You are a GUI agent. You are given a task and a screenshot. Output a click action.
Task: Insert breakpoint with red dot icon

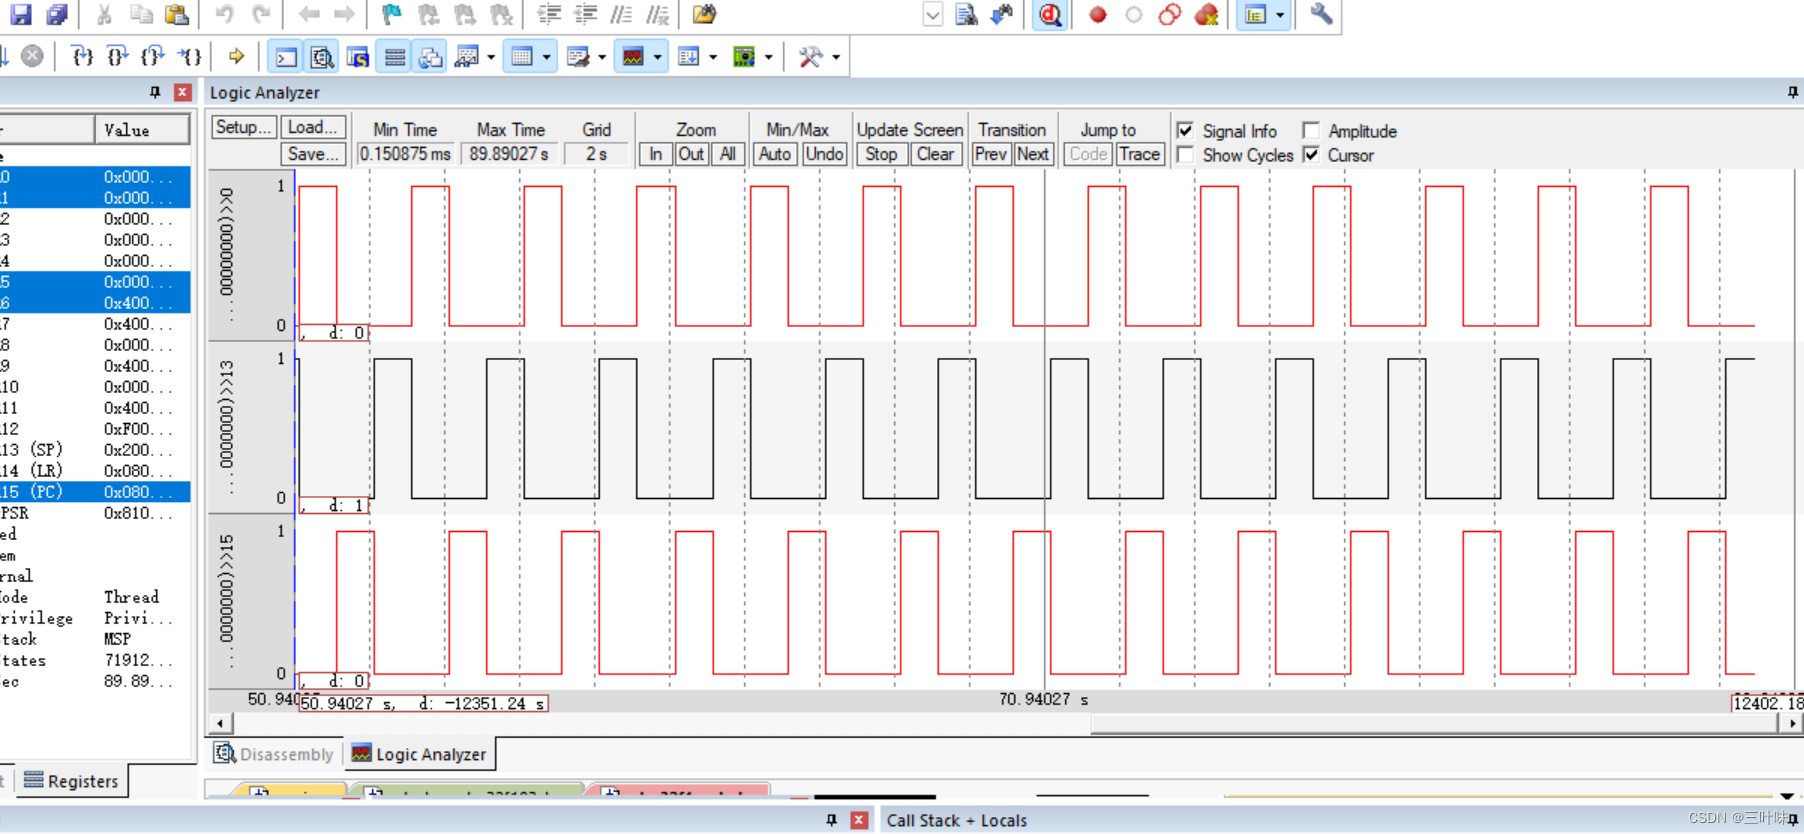pos(1097,14)
